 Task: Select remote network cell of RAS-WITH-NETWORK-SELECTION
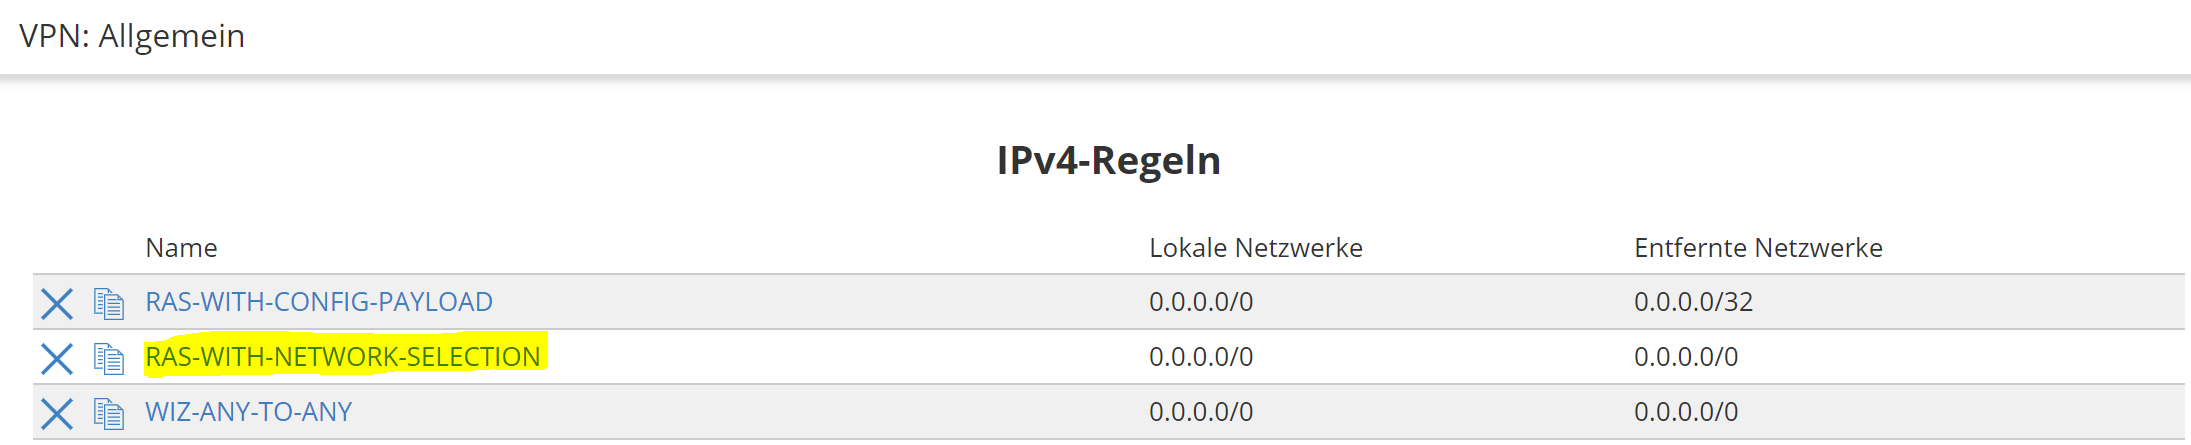(x=1686, y=357)
